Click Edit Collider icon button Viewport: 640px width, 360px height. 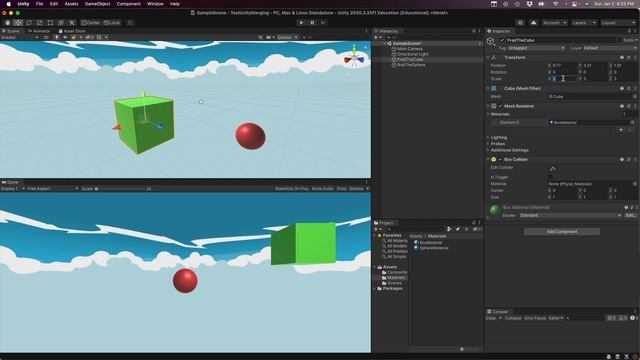(553, 168)
